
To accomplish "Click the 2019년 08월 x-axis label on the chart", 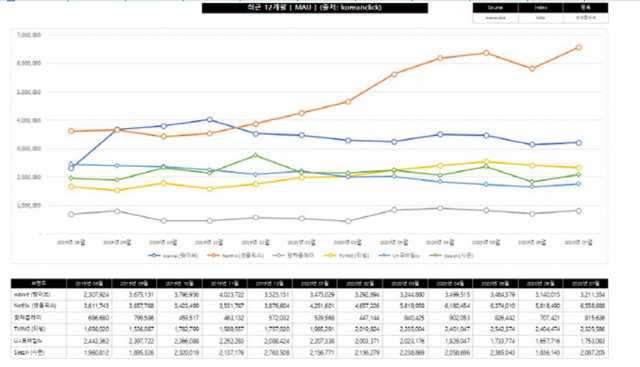I will [x=71, y=242].
